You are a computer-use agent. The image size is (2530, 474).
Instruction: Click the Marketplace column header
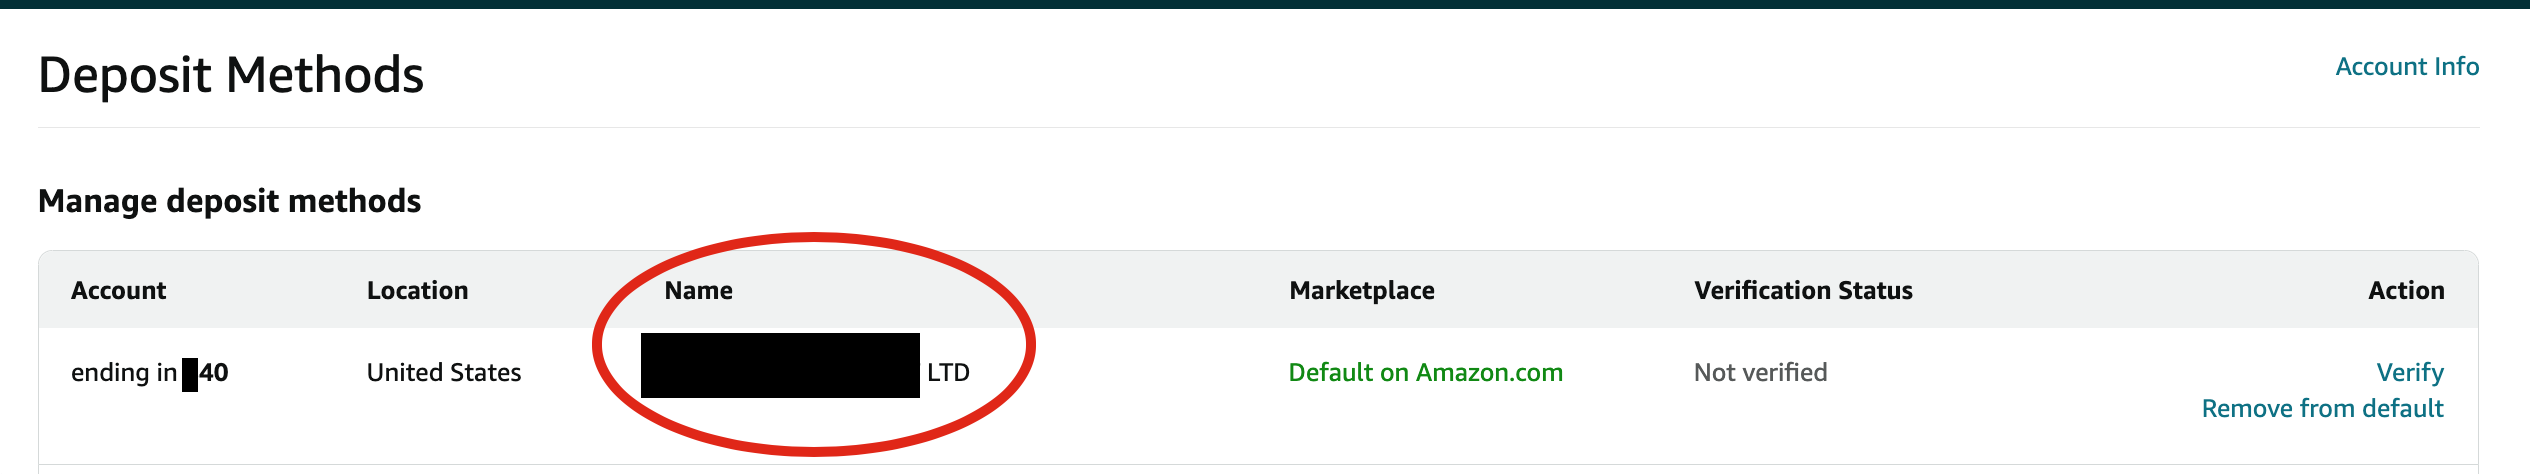tap(1362, 291)
